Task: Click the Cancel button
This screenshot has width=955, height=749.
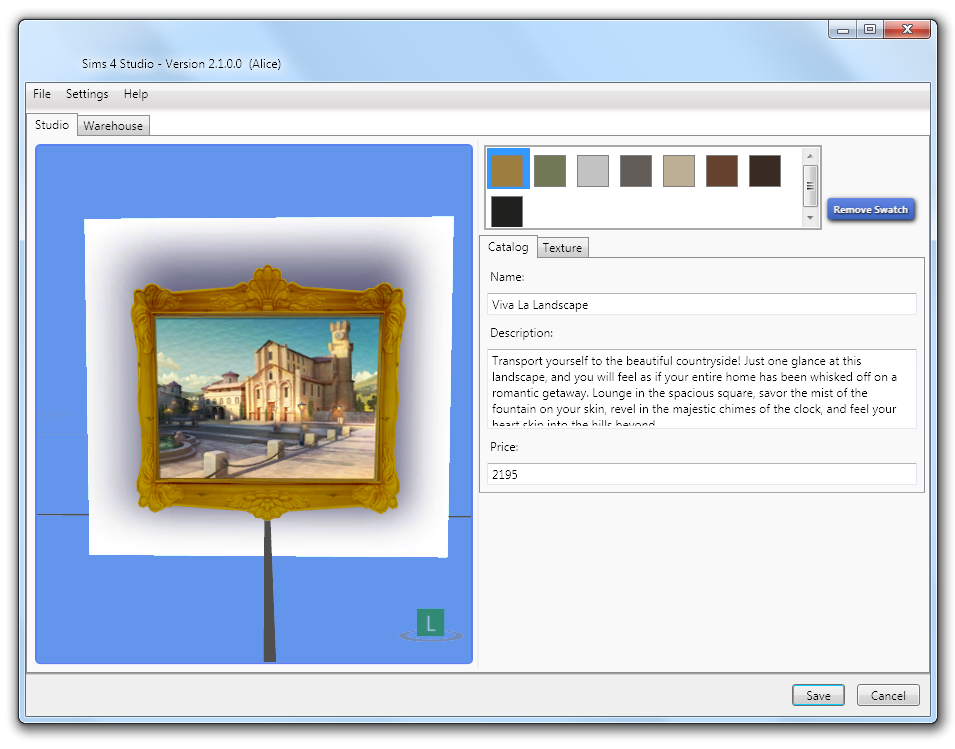Action: click(888, 695)
